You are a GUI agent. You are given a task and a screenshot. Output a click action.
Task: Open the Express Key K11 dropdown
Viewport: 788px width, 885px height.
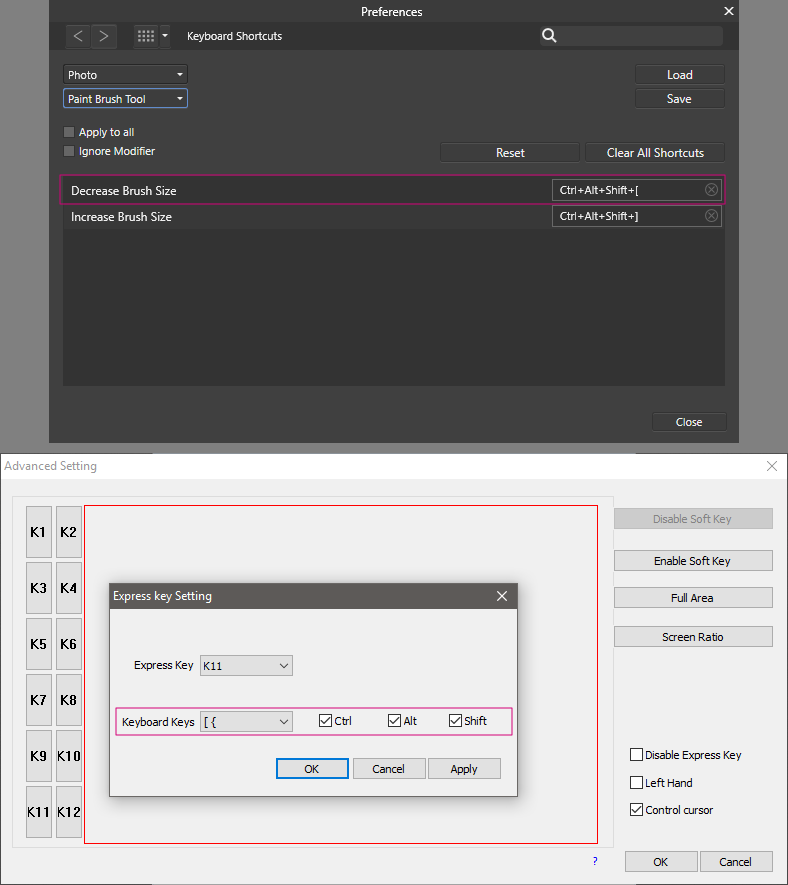coord(246,665)
